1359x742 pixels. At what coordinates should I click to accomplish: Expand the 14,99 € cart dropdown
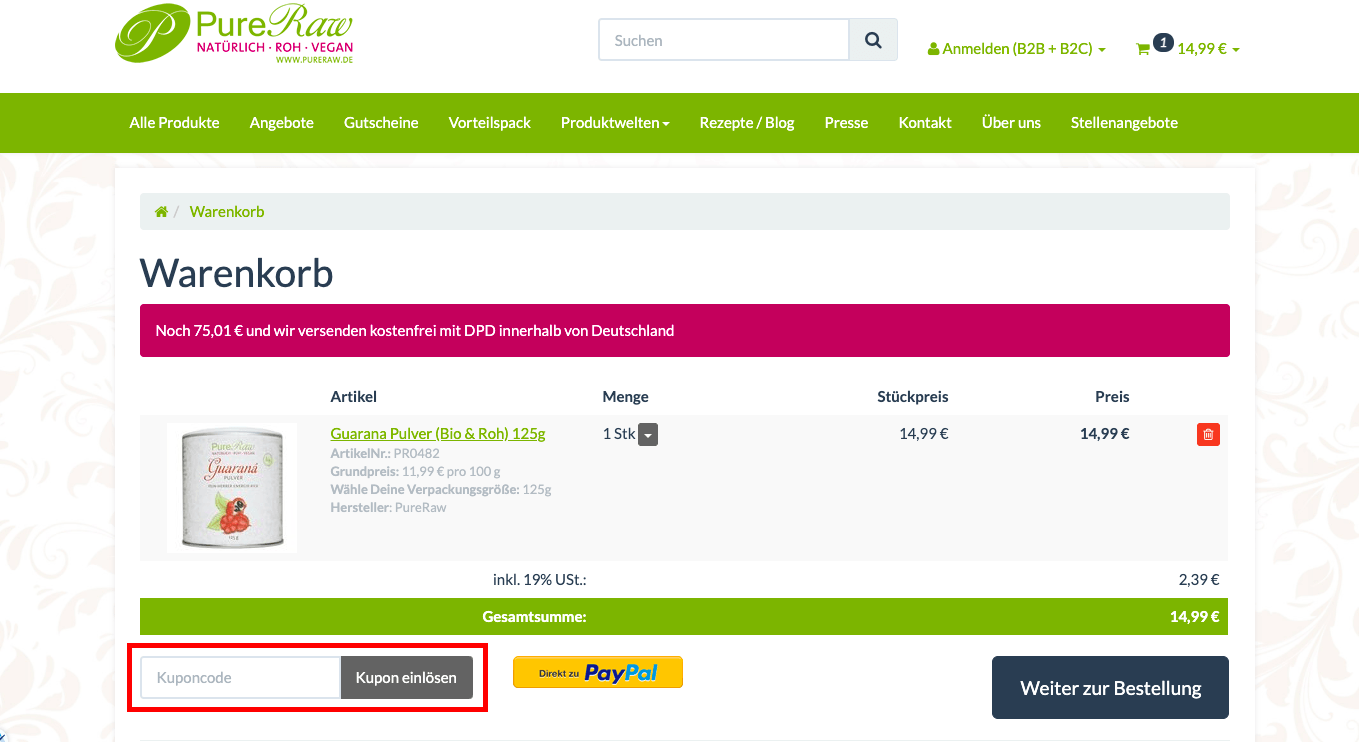tap(1208, 48)
